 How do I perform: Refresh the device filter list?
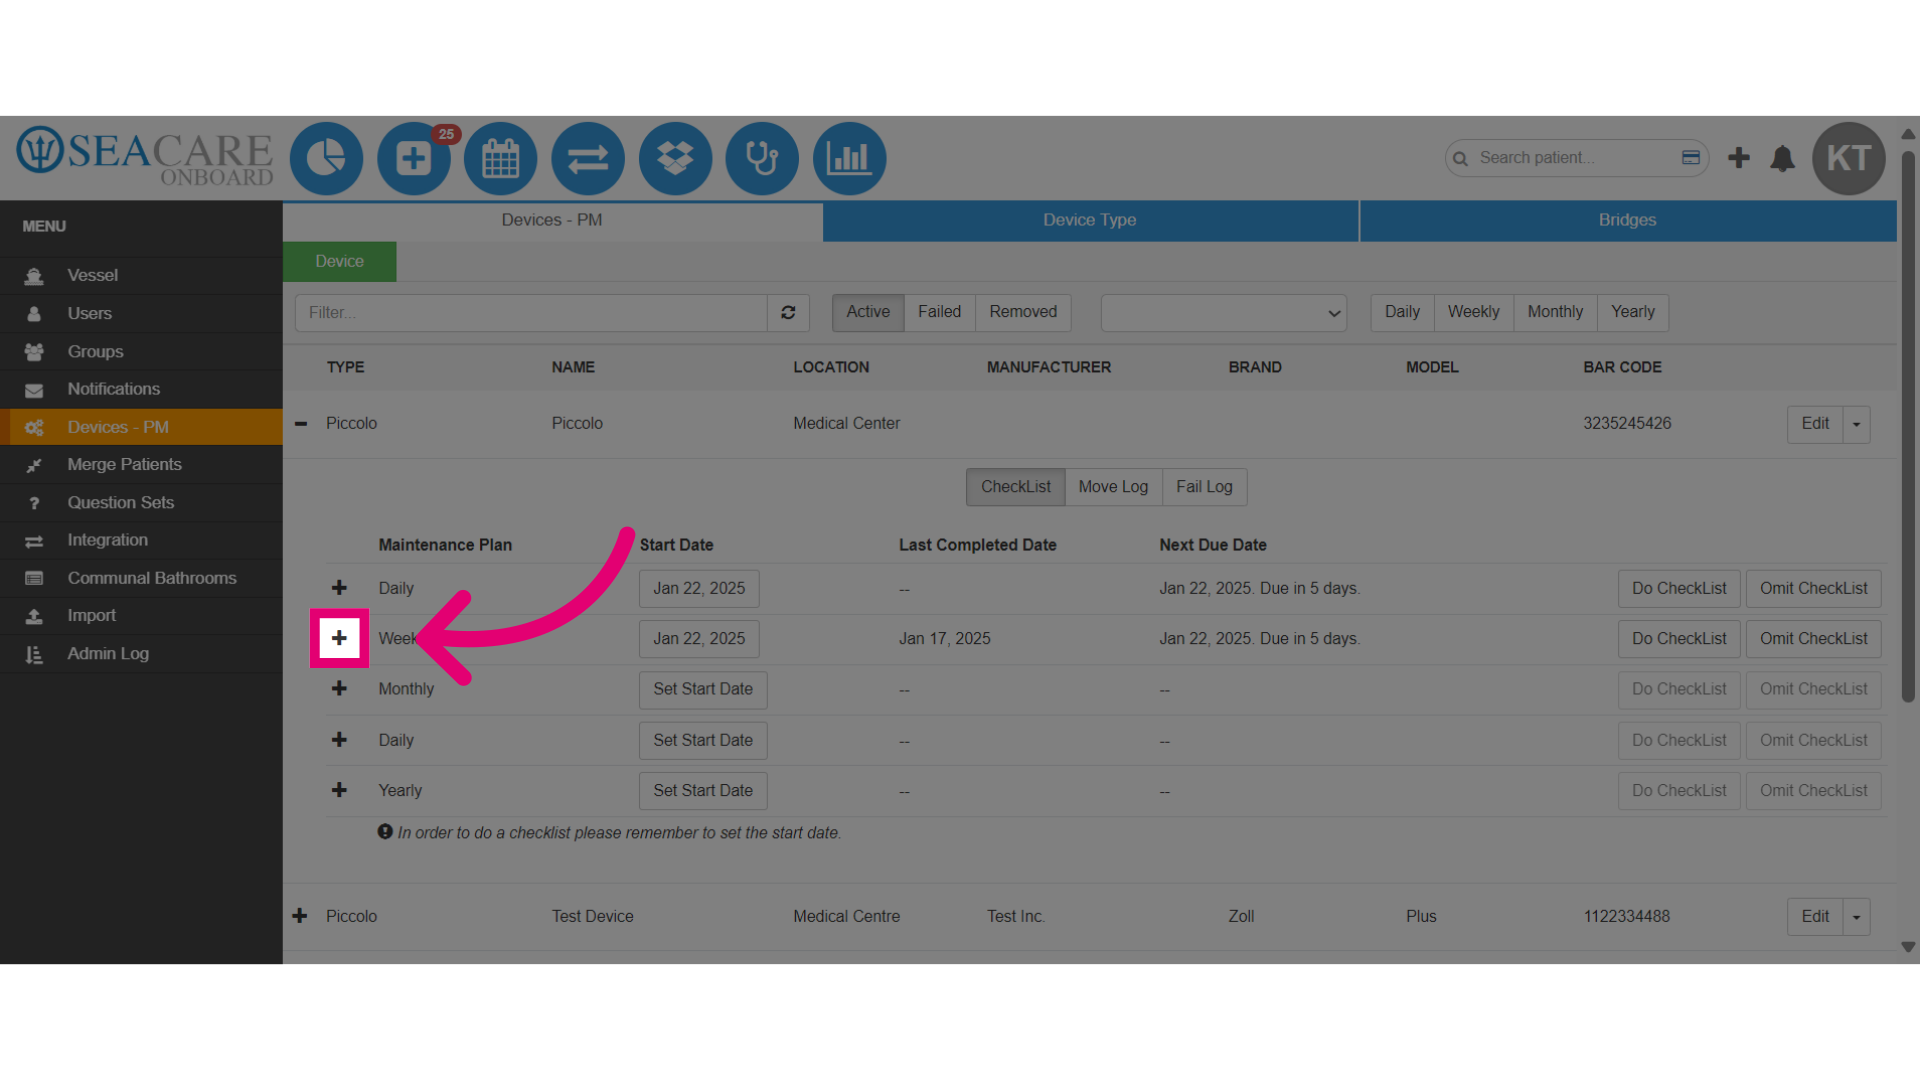coord(788,313)
